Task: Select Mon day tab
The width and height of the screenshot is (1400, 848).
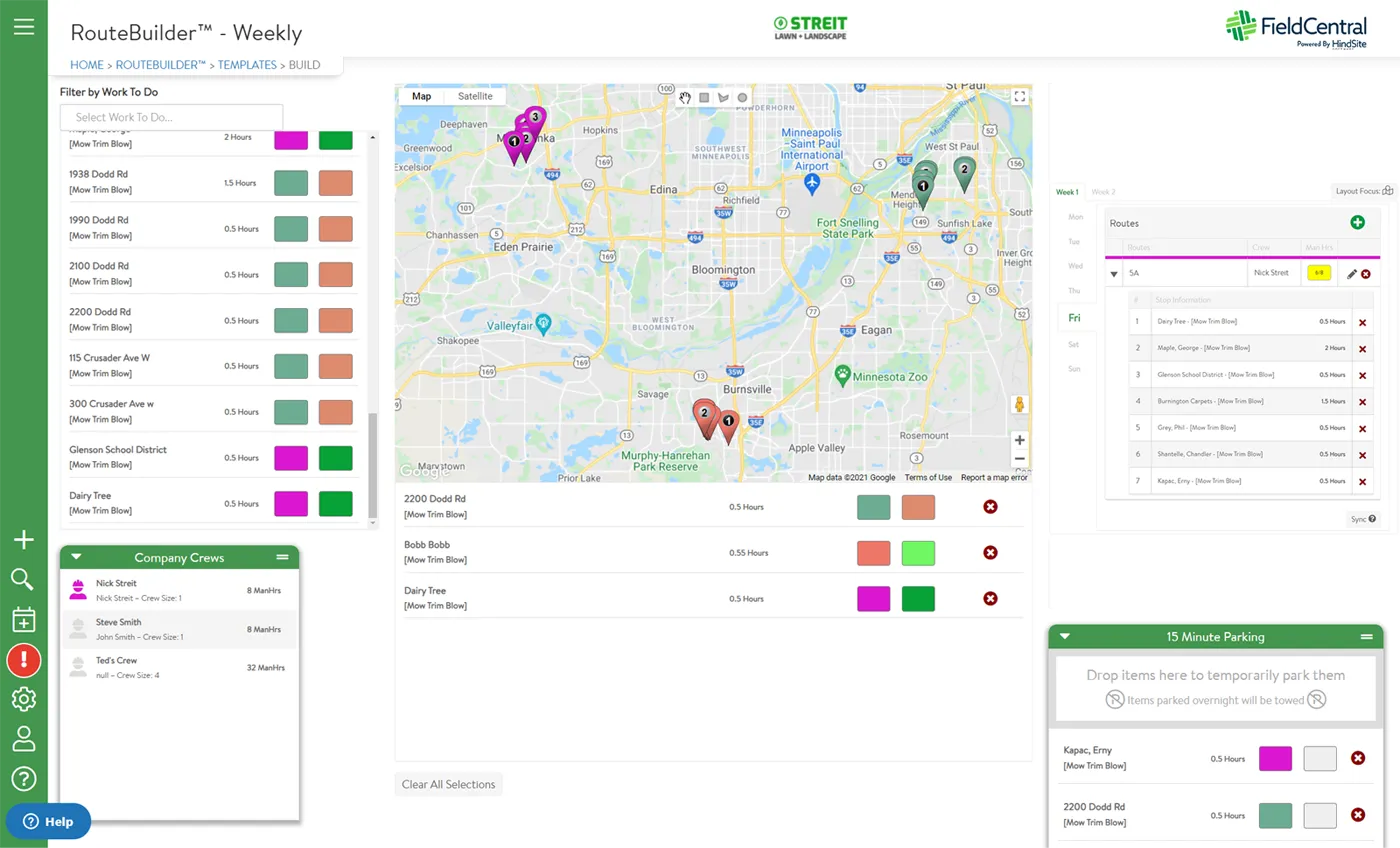Action: pyautogui.click(x=1075, y=216)
